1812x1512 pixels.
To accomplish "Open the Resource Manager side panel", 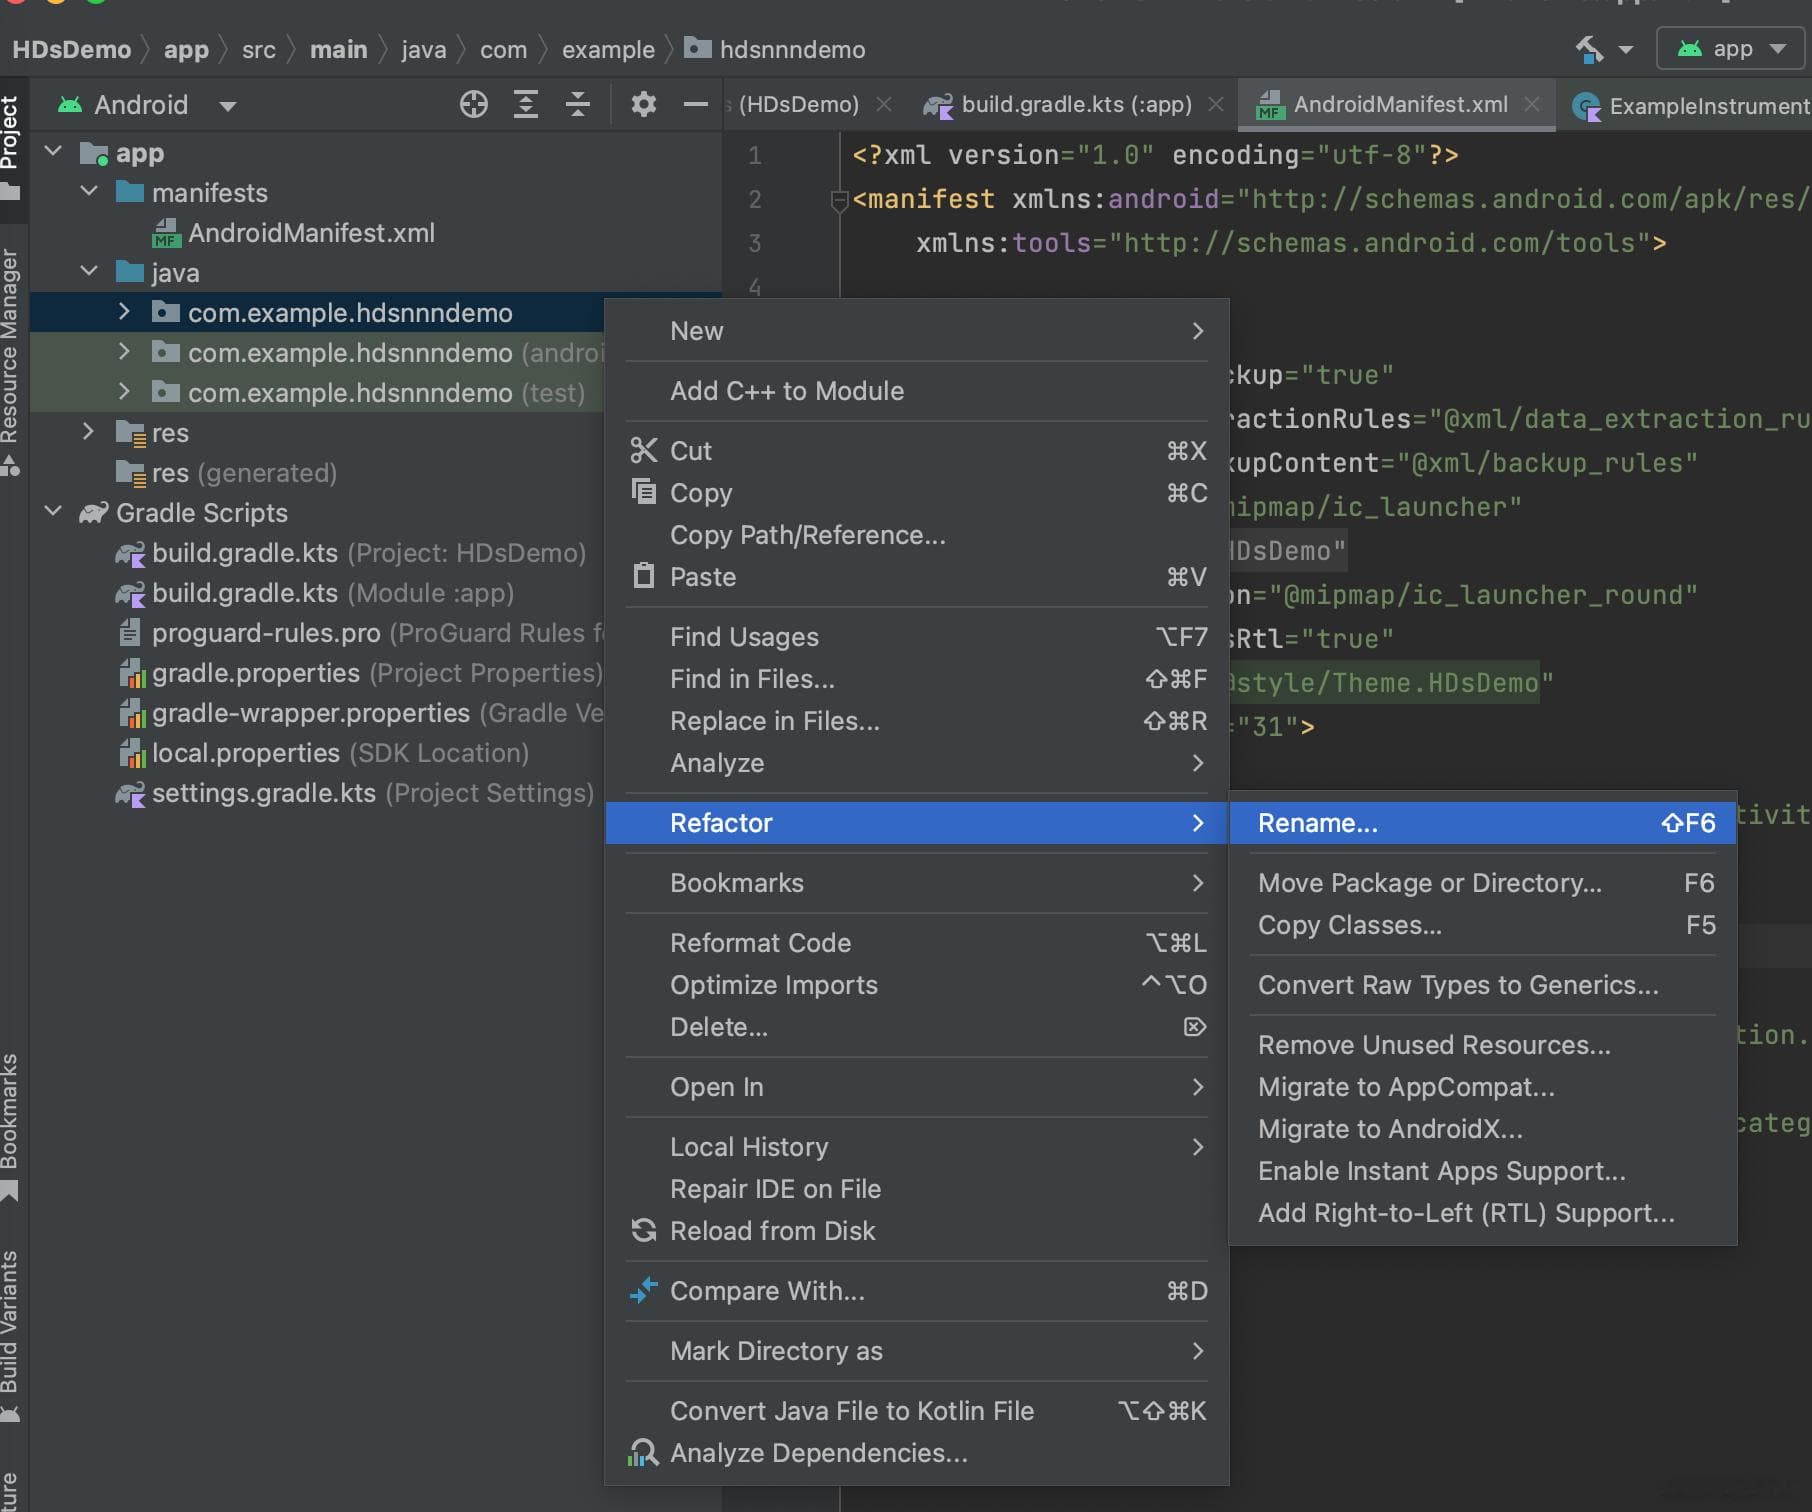I will [10, 360].
